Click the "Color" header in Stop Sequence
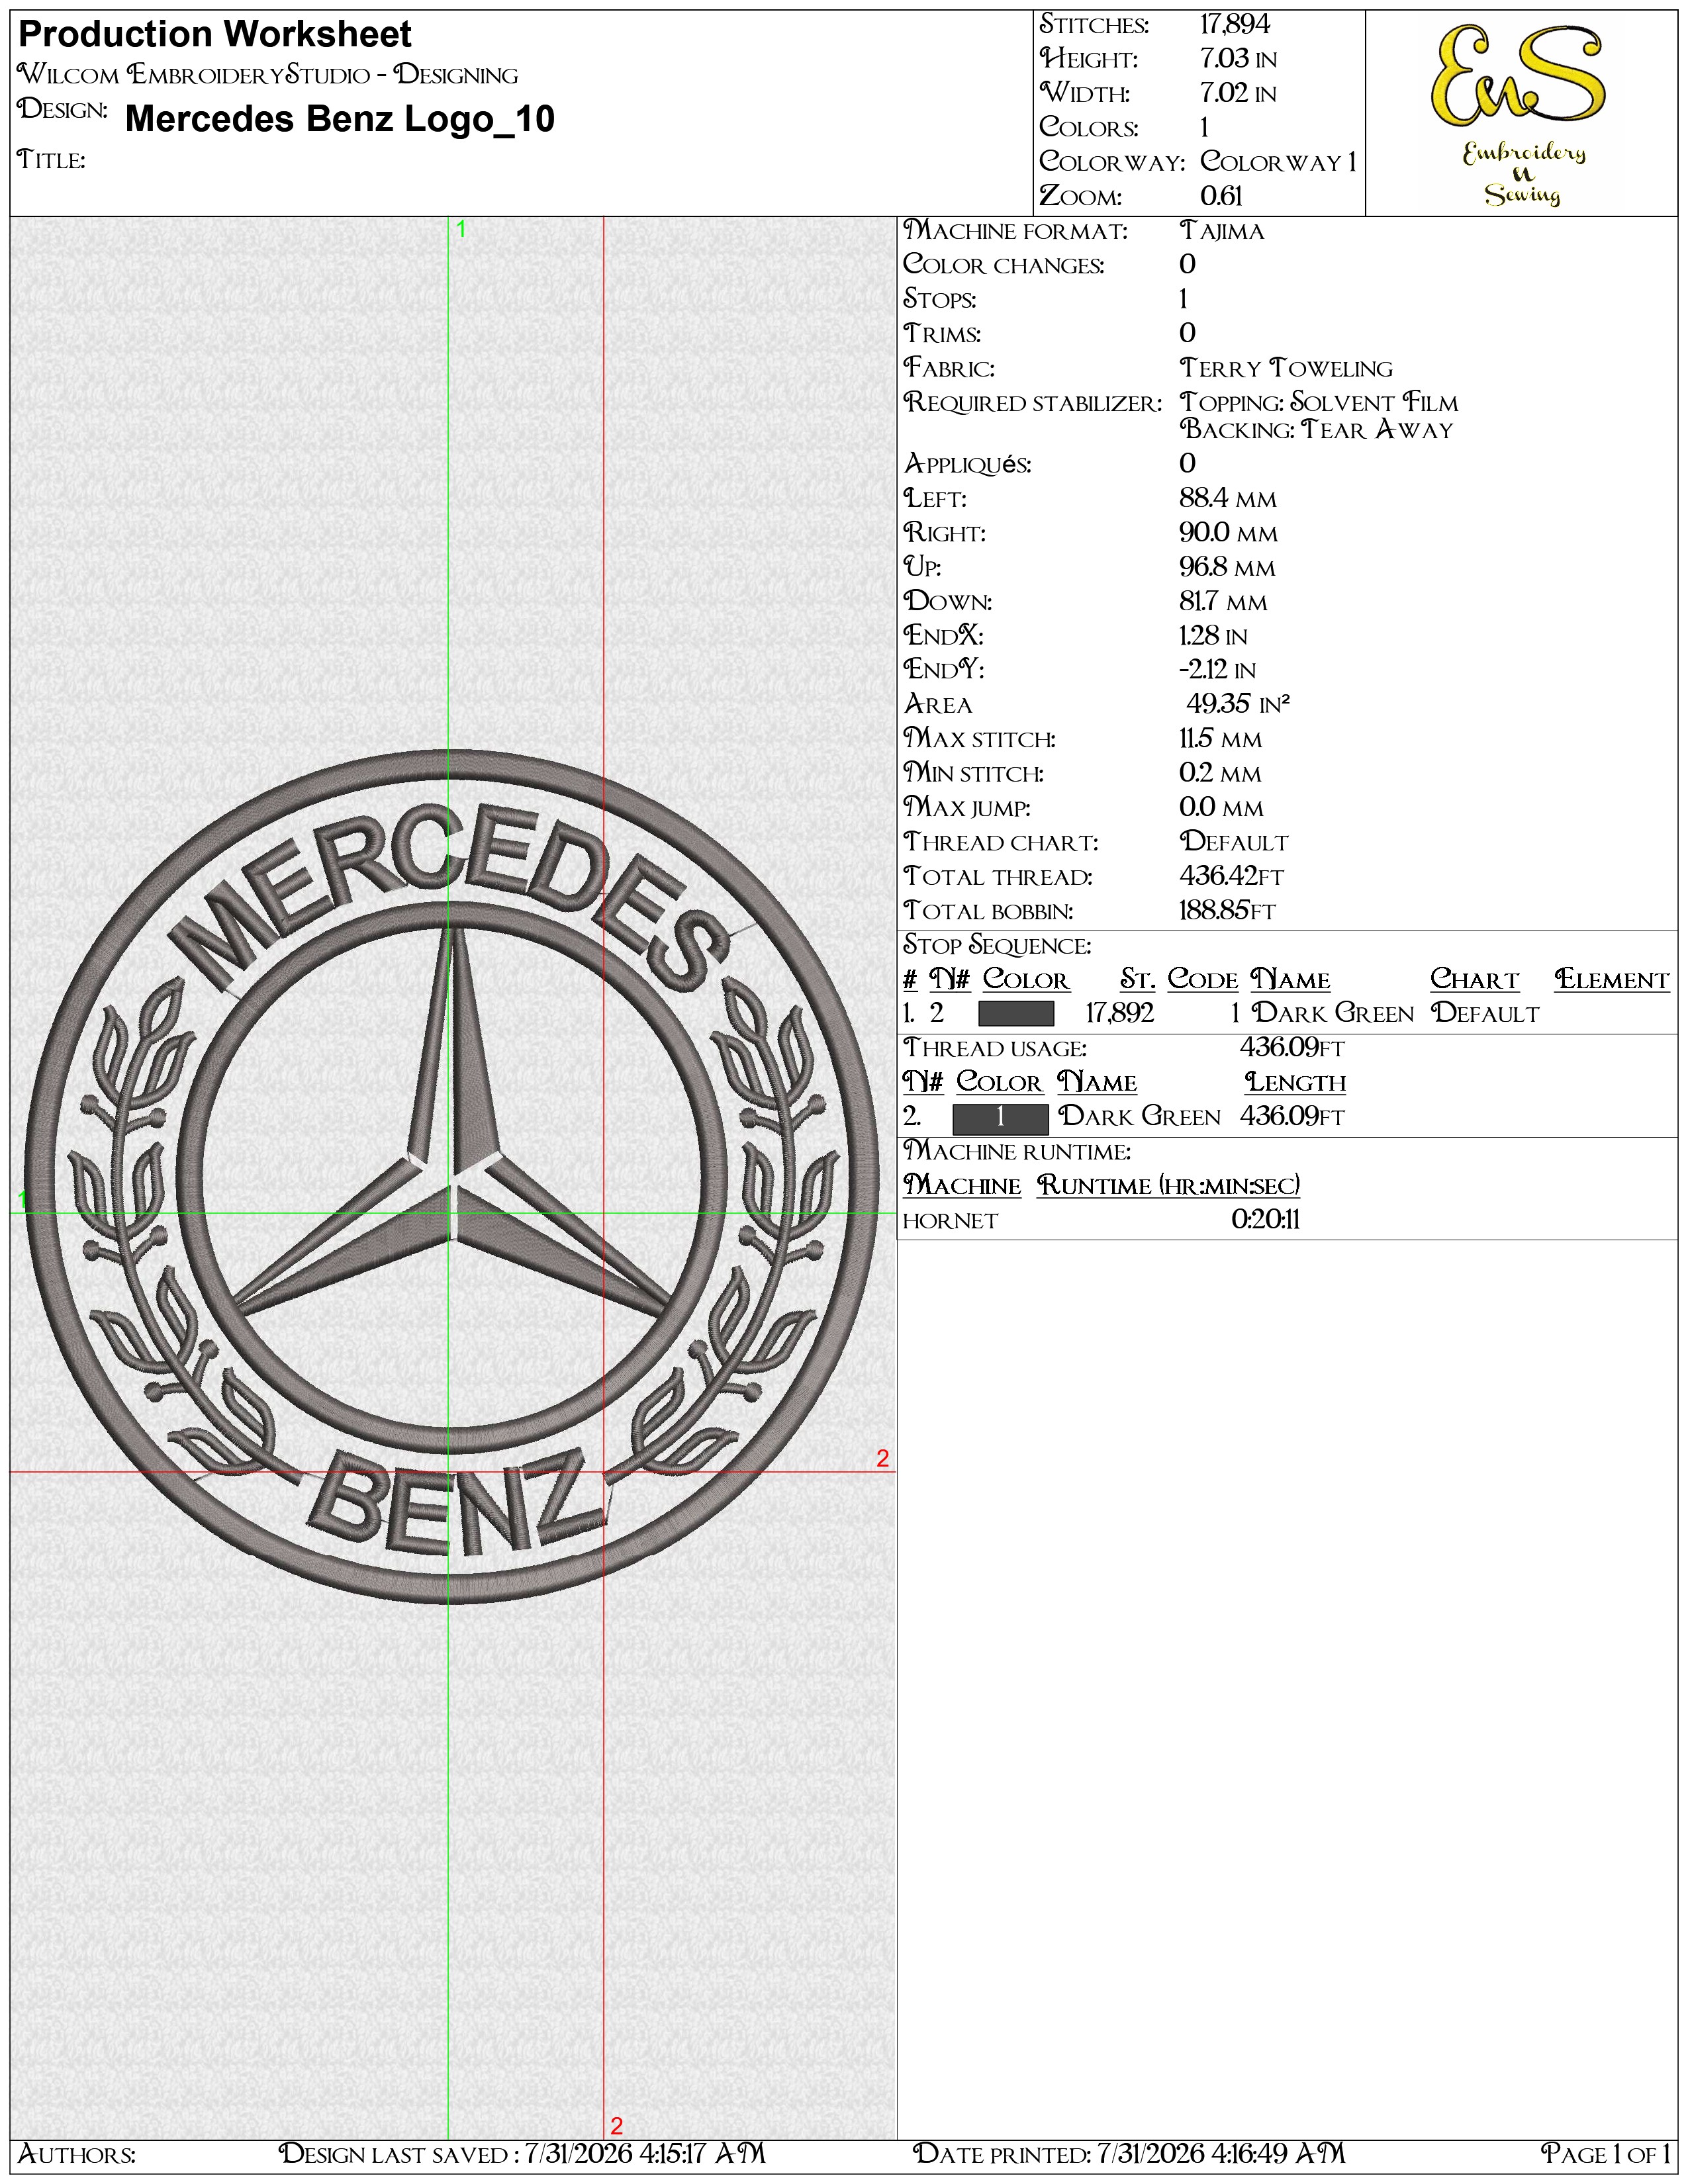The image size is (1688, 2184). pos(1026,980)
